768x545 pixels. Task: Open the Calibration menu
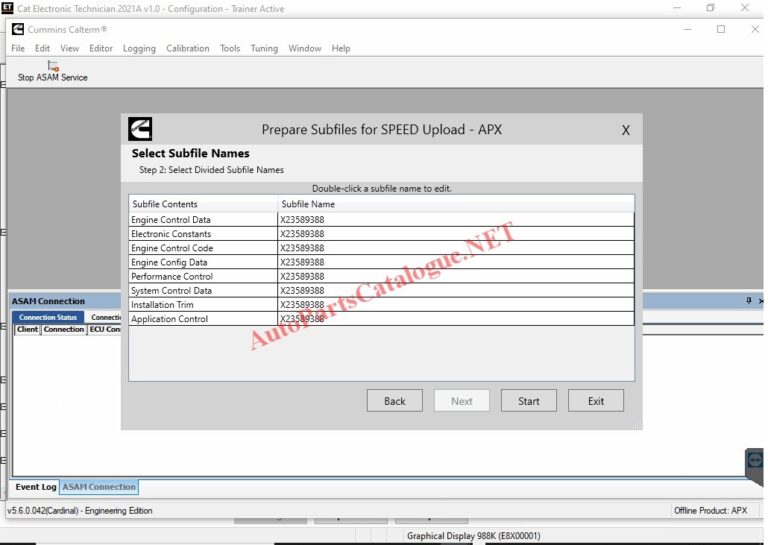[x=188, y=48]
